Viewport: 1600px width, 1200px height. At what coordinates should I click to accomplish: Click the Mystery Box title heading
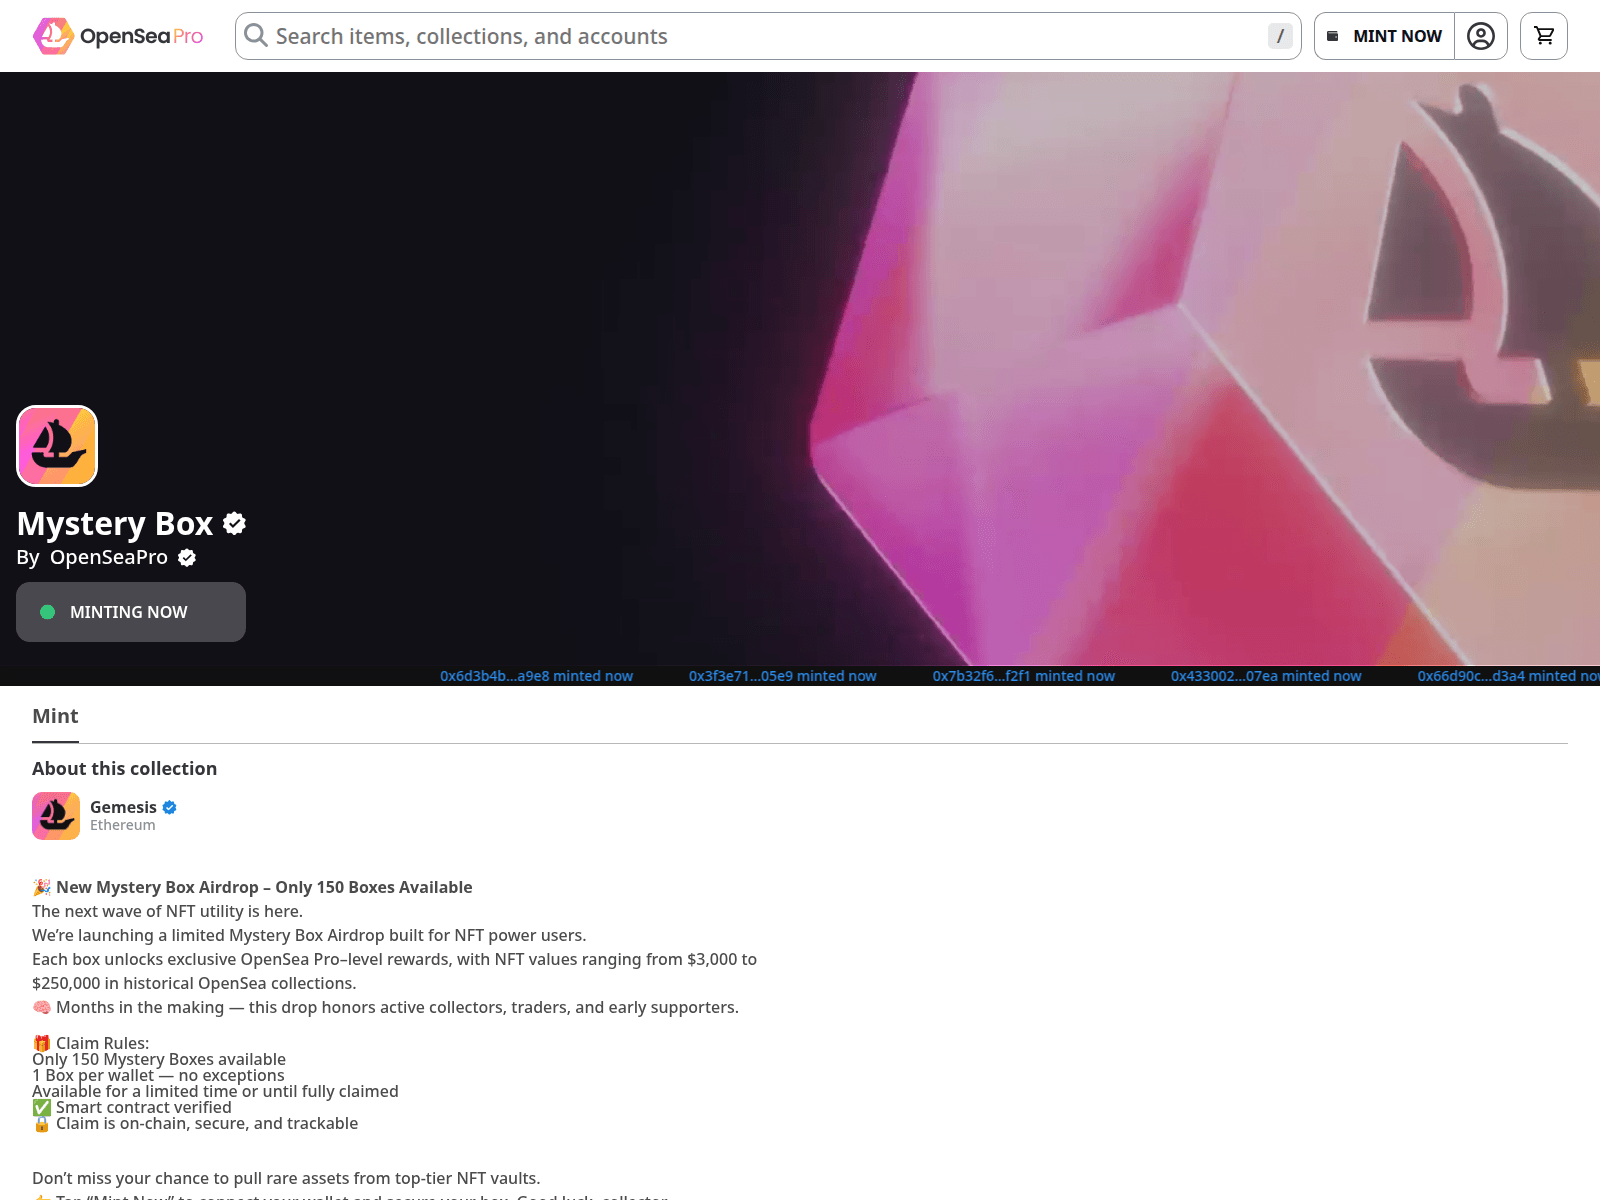point(115,523)
